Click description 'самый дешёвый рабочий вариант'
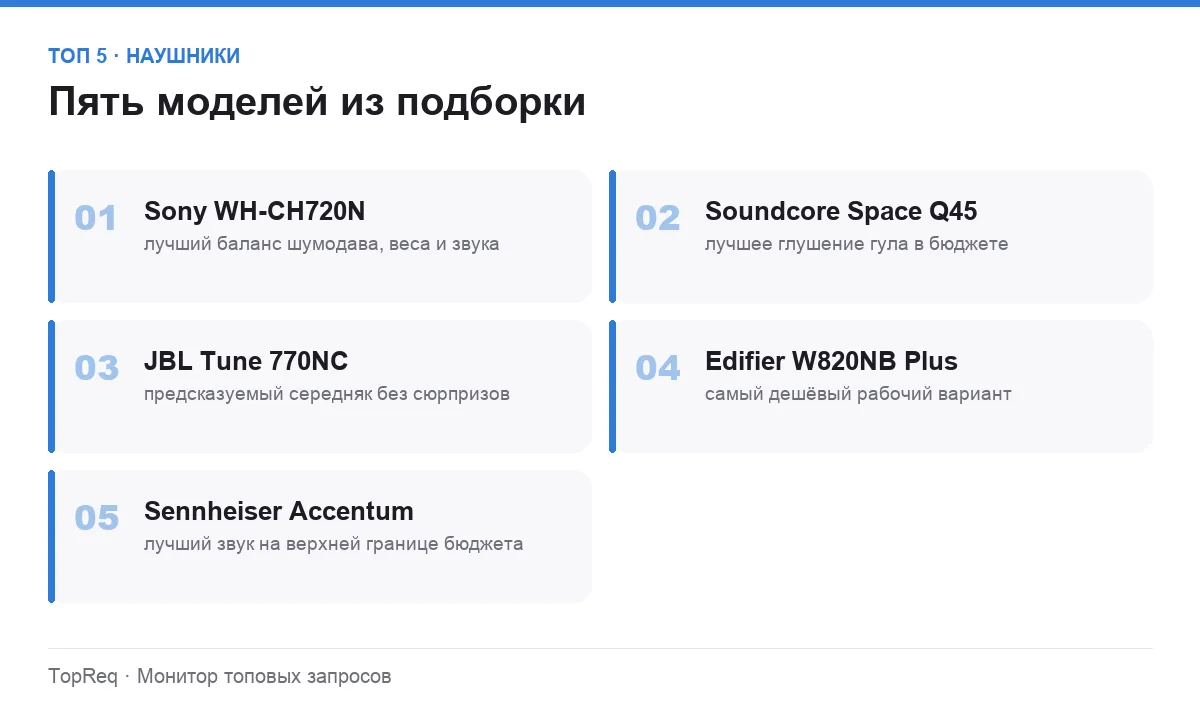 click(858, 394)
